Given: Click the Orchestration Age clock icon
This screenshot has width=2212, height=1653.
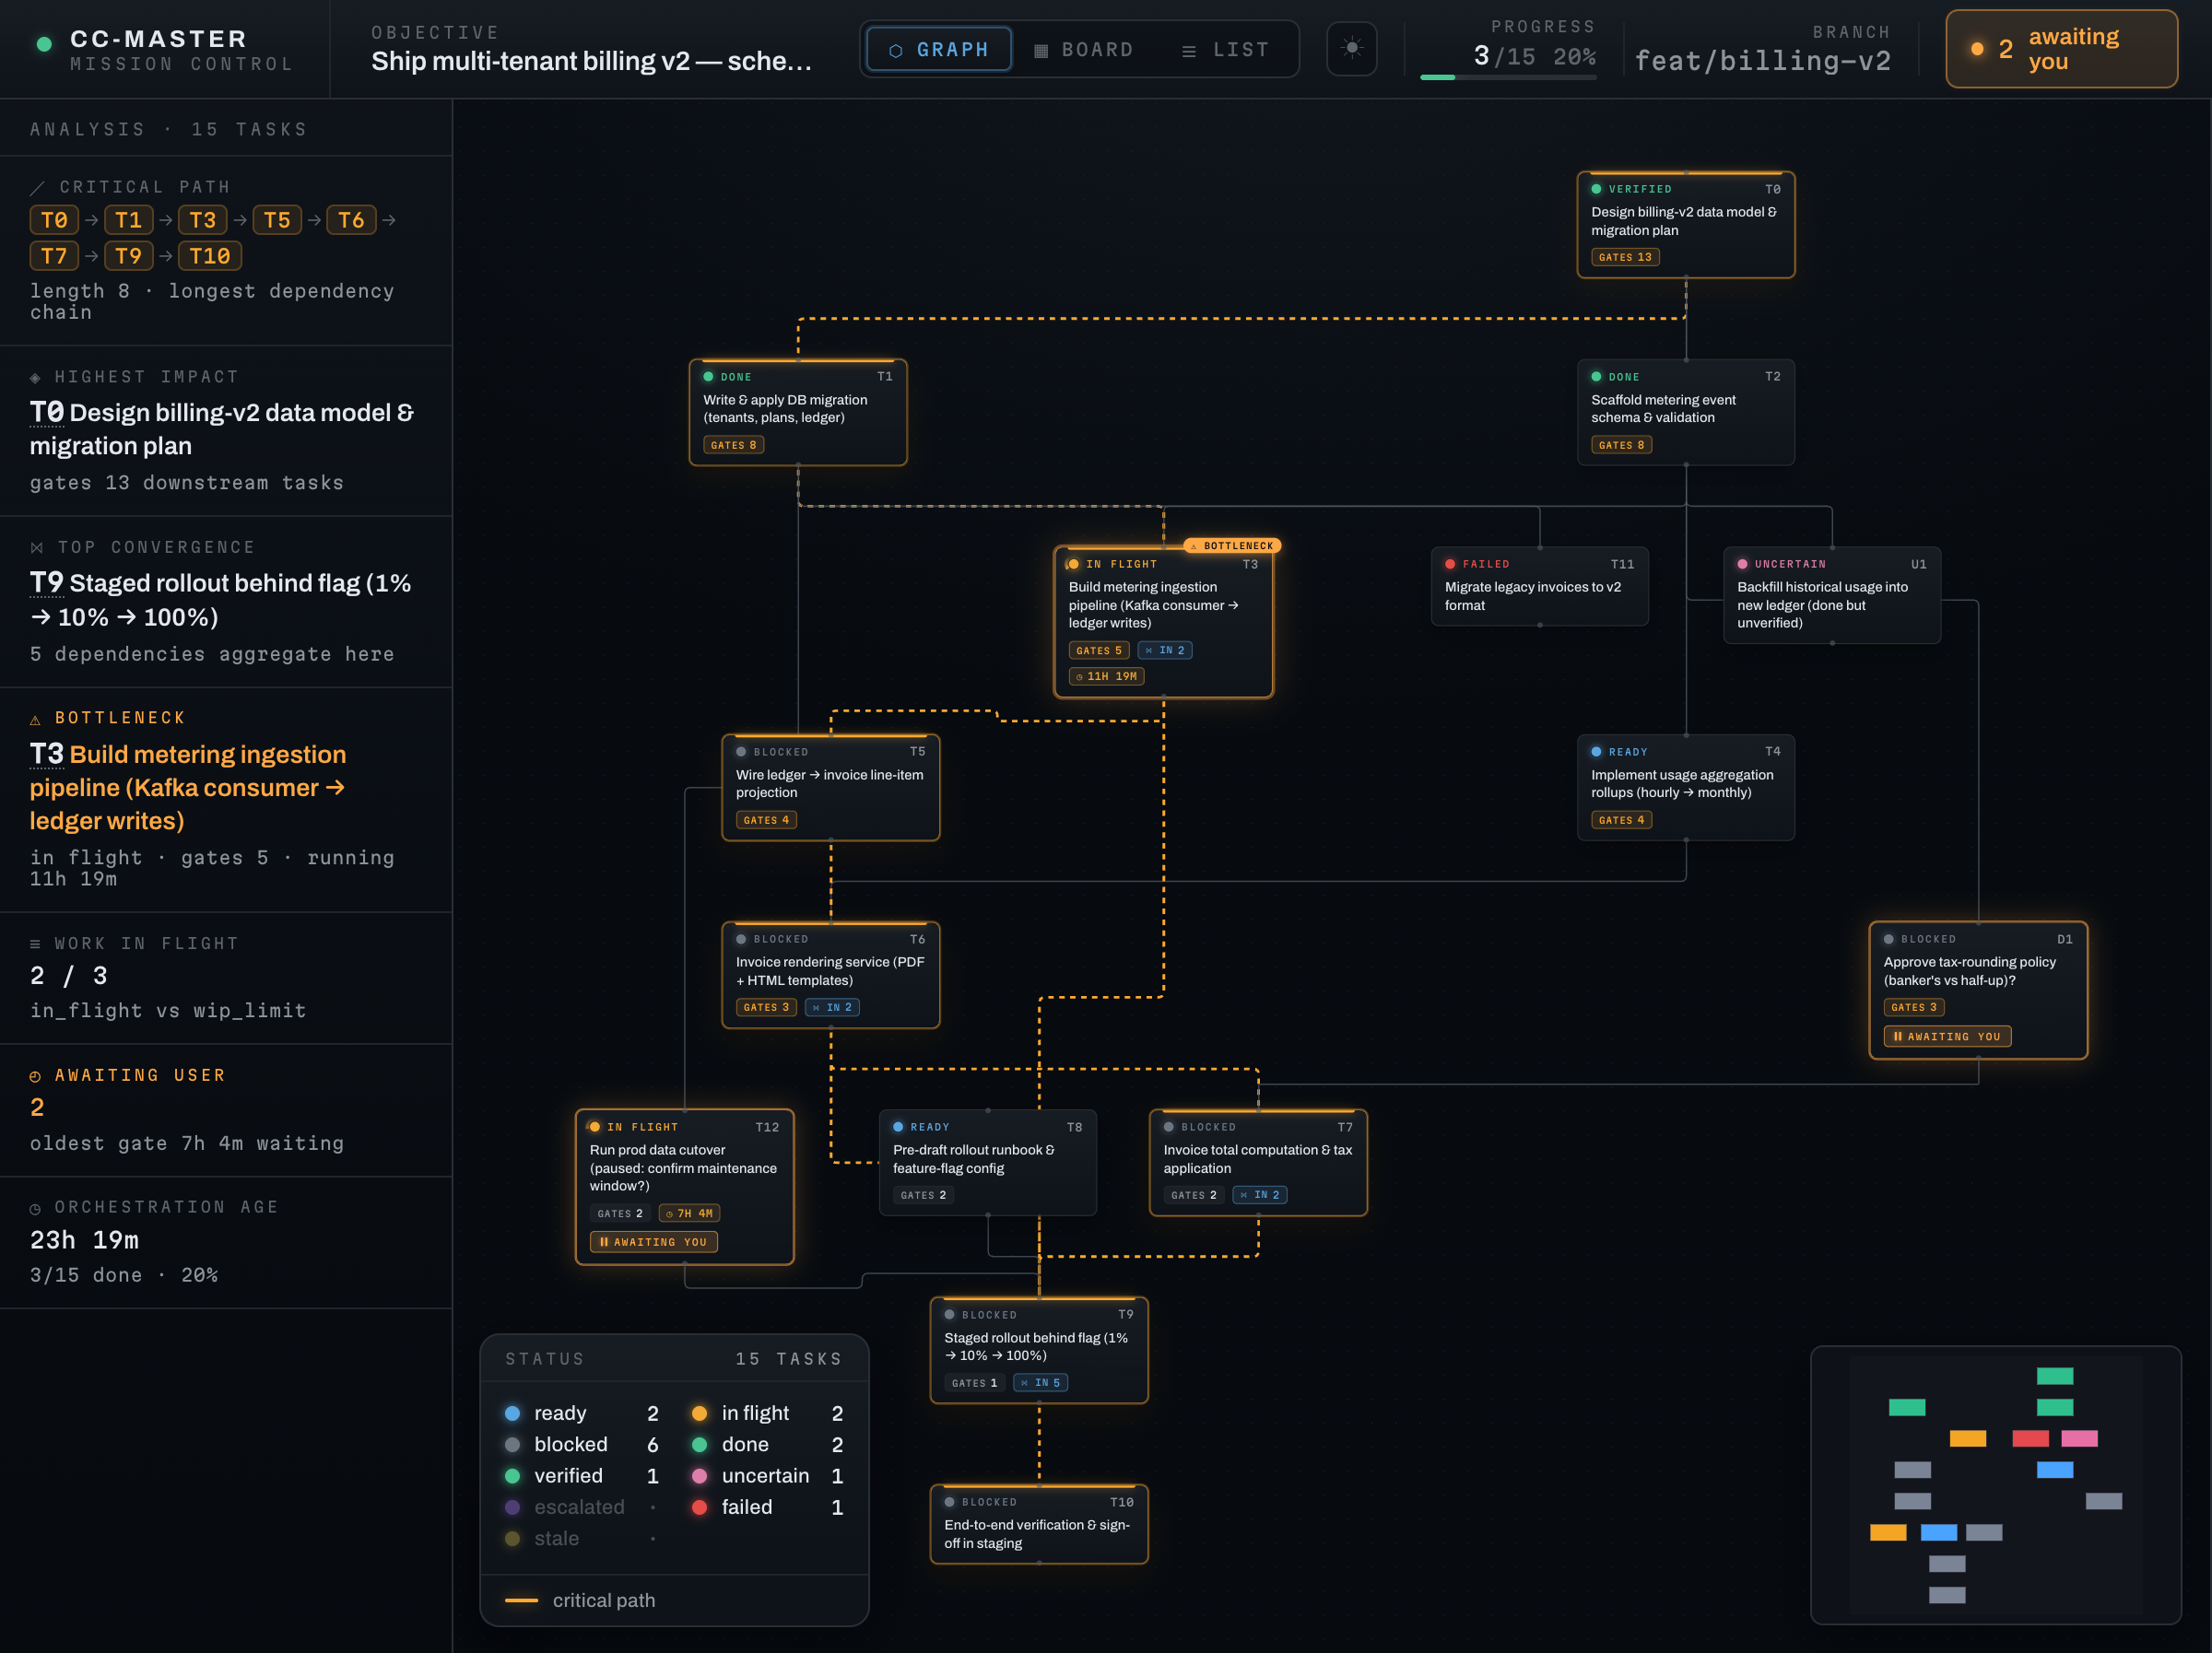Looking at the screenshot, I should tap(36, 1209).
